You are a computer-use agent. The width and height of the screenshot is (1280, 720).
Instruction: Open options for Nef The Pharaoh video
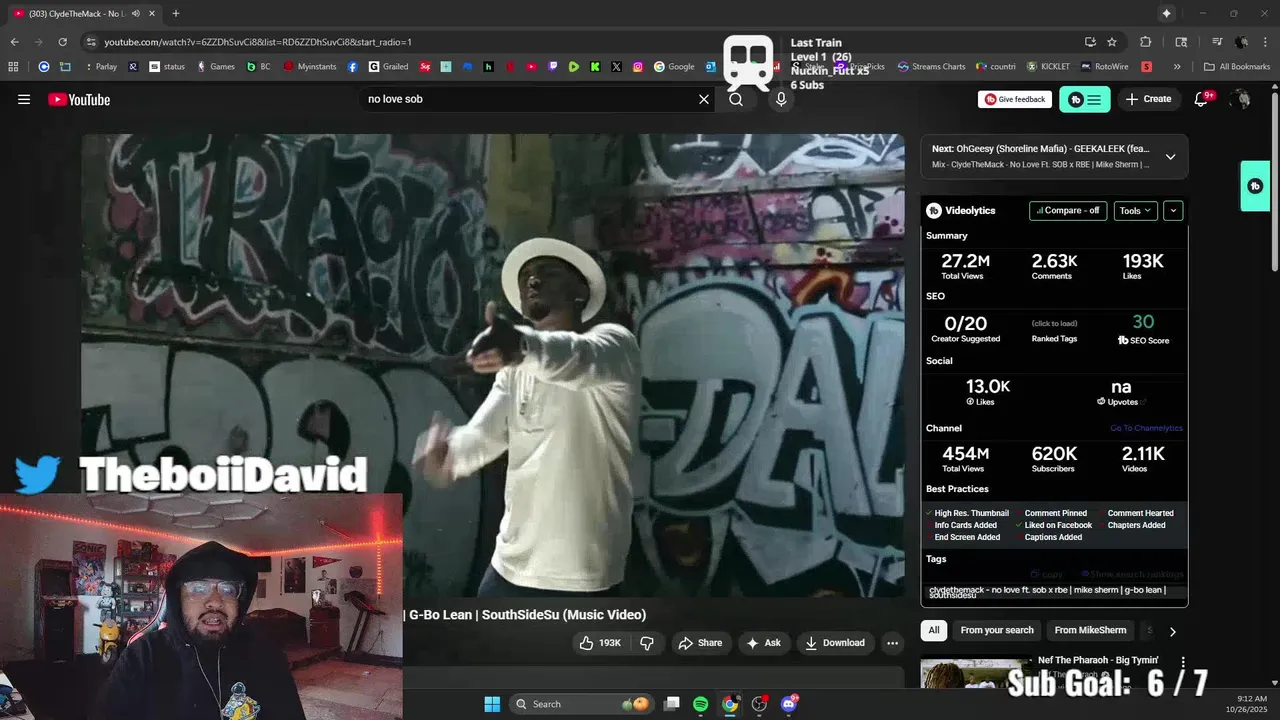(x=1183, y=662)
